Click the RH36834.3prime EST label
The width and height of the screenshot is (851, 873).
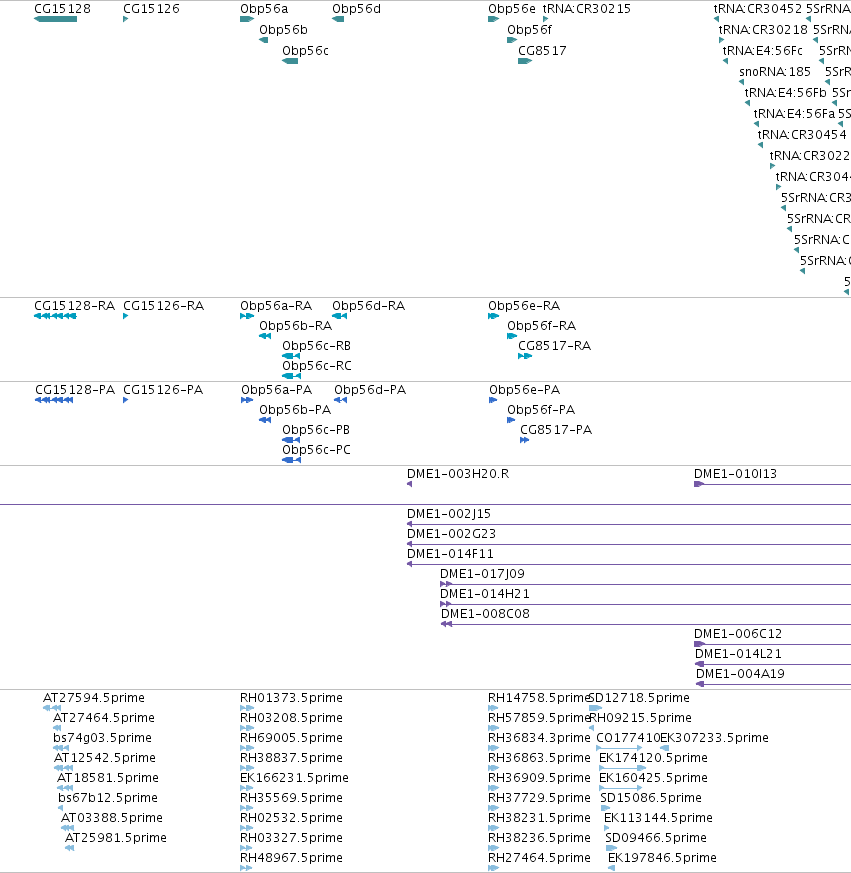coord(539,738)
